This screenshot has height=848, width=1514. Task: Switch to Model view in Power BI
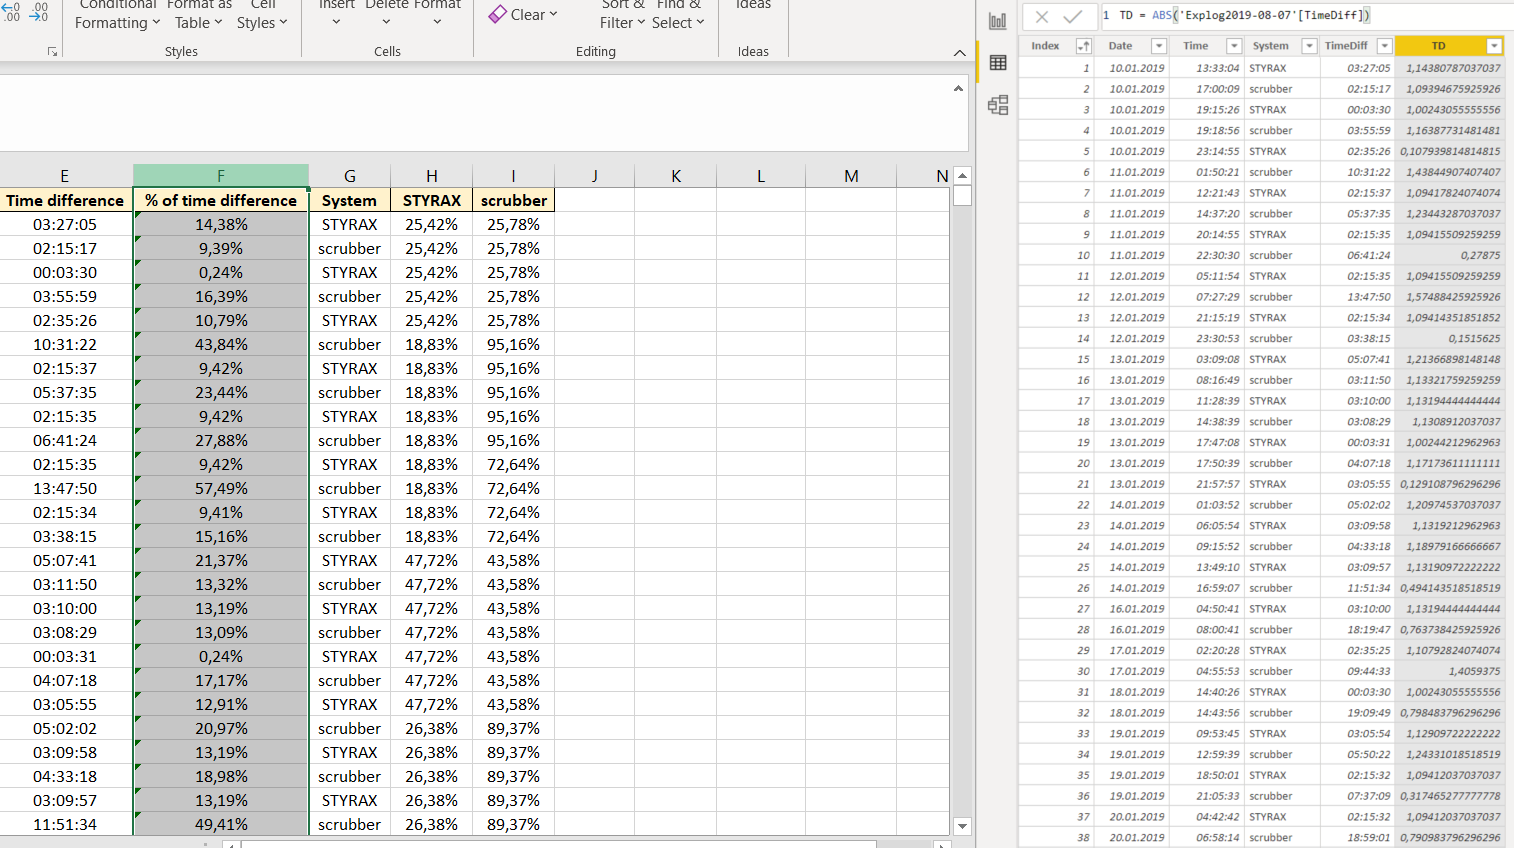coord(998,105)
